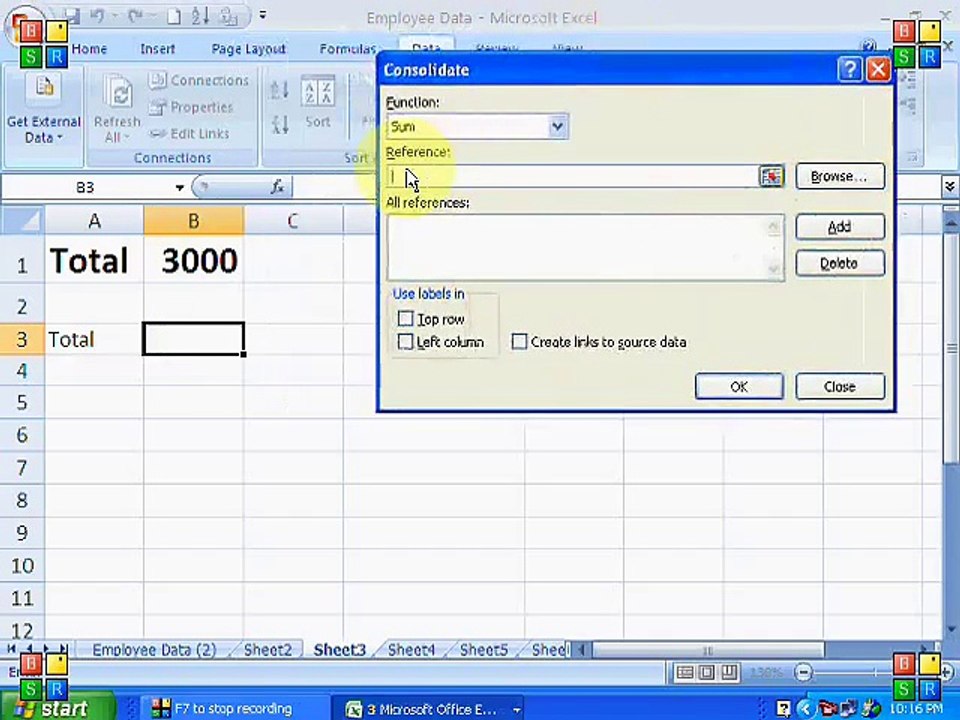
Task: Click the Delete button in Consolidate
Action: [839, 263]
